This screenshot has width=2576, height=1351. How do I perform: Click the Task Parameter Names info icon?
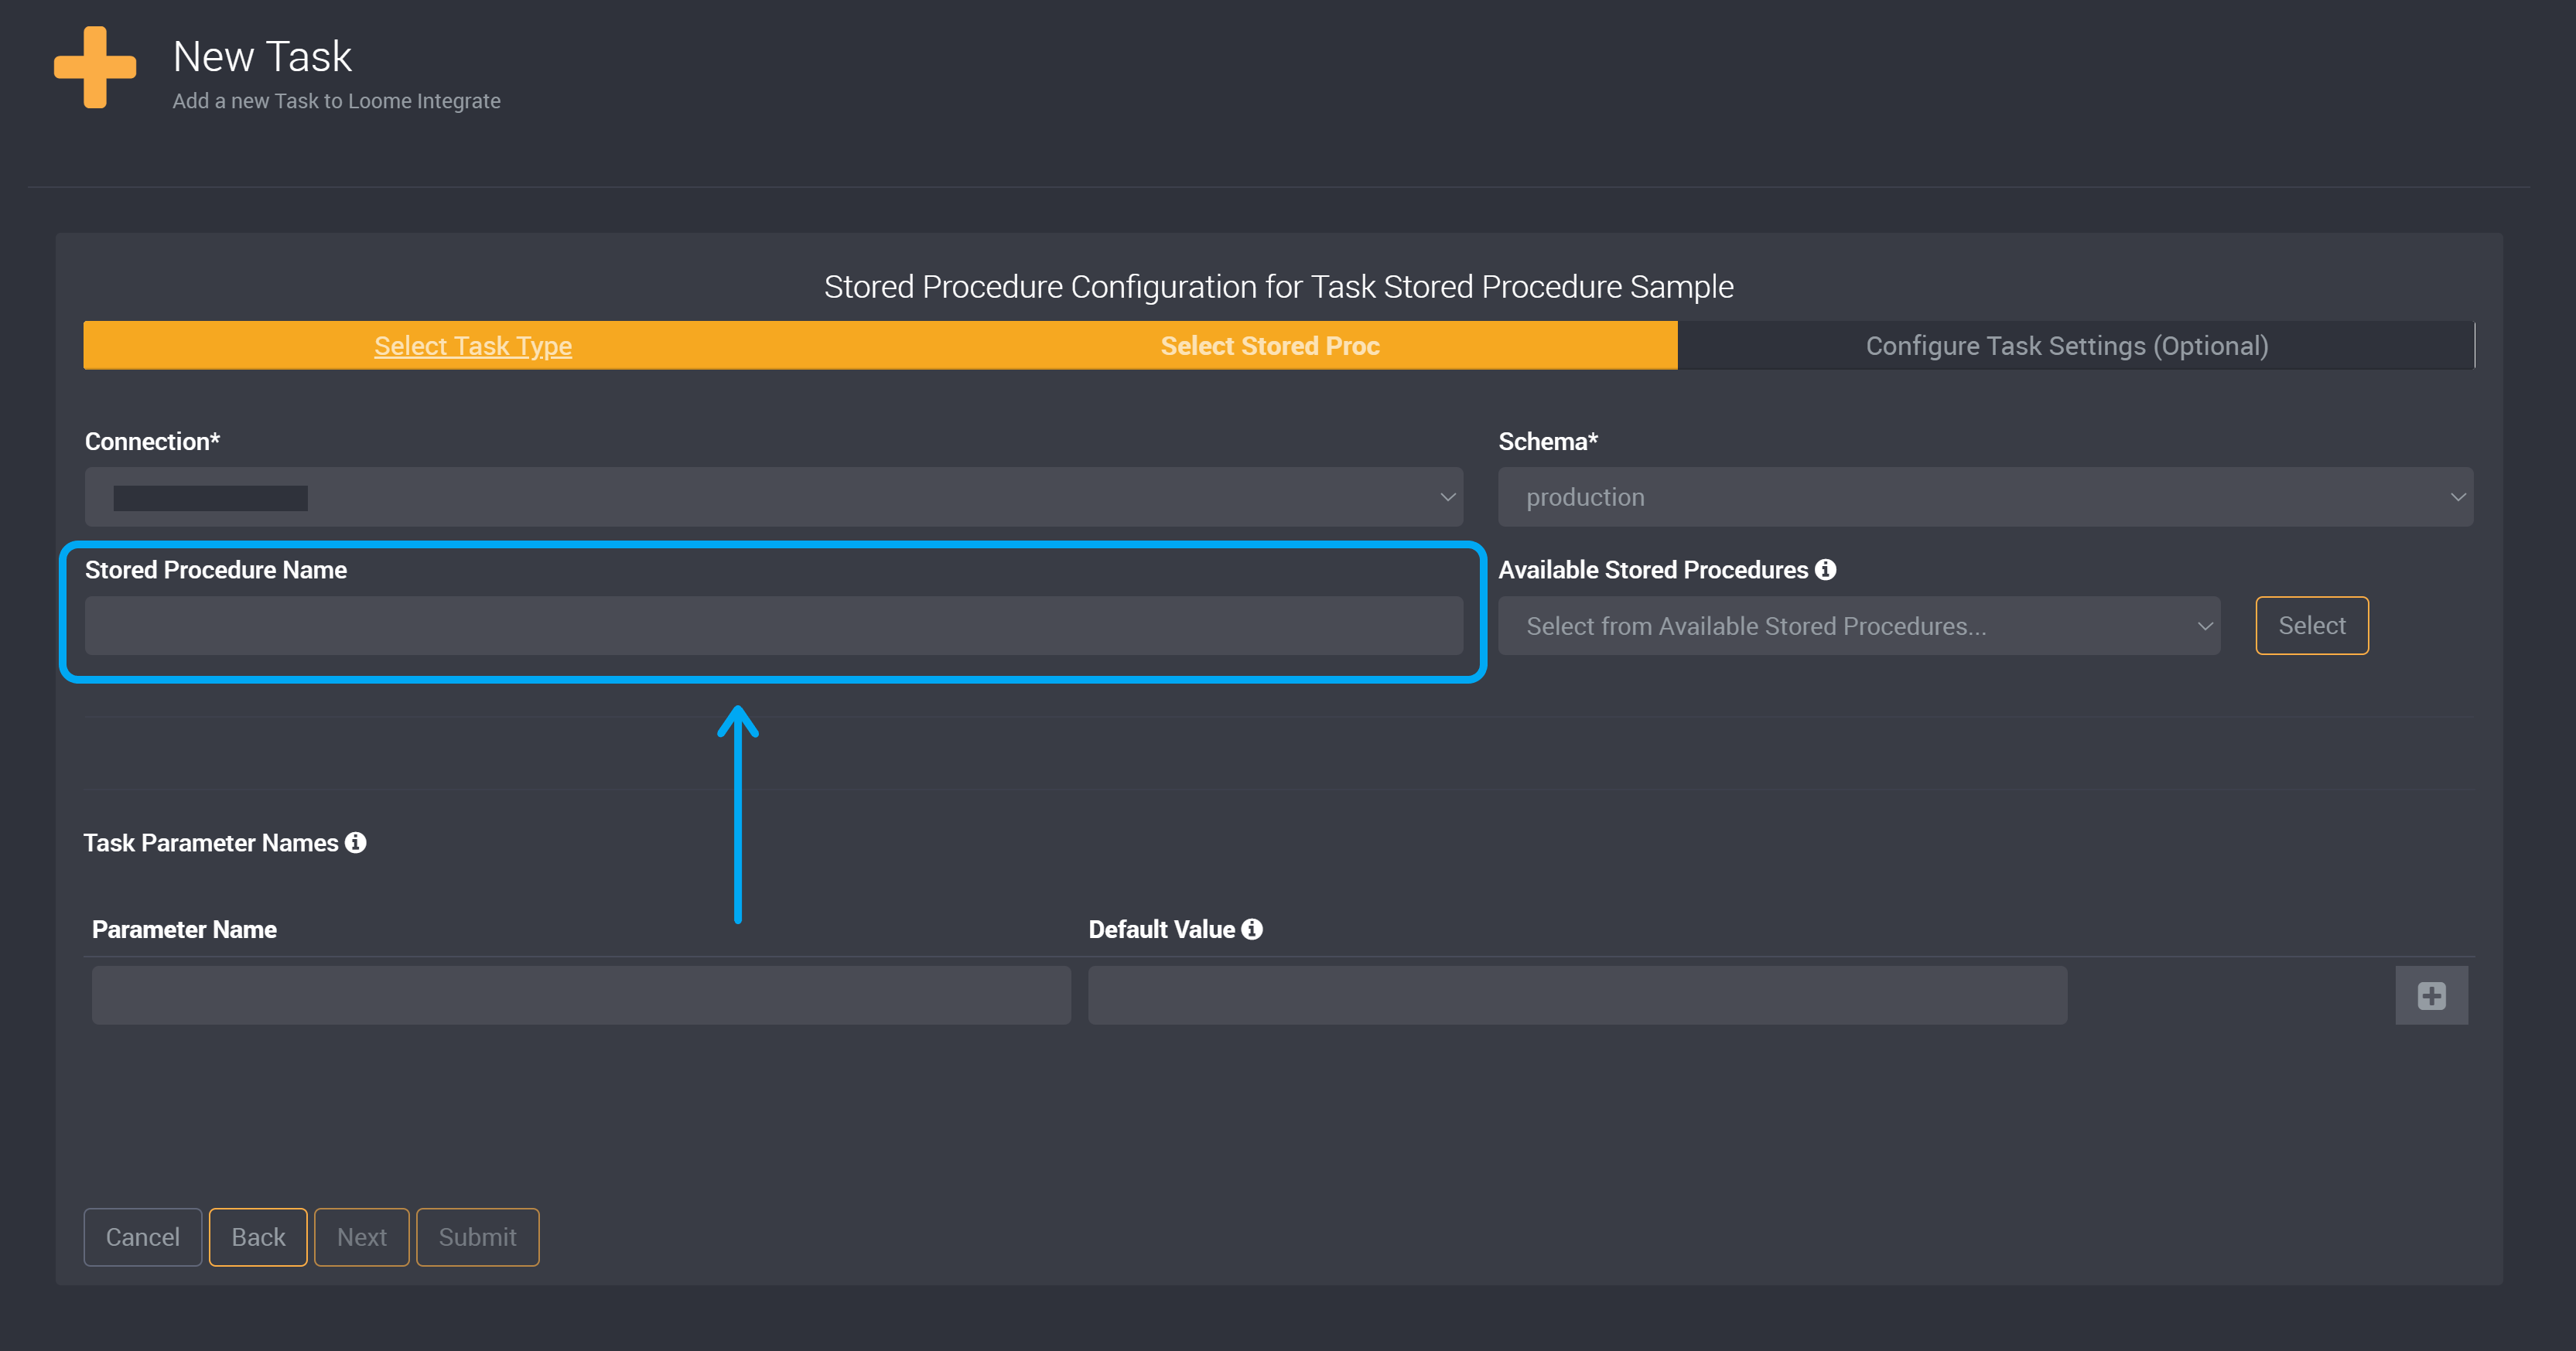click(355, 842)
